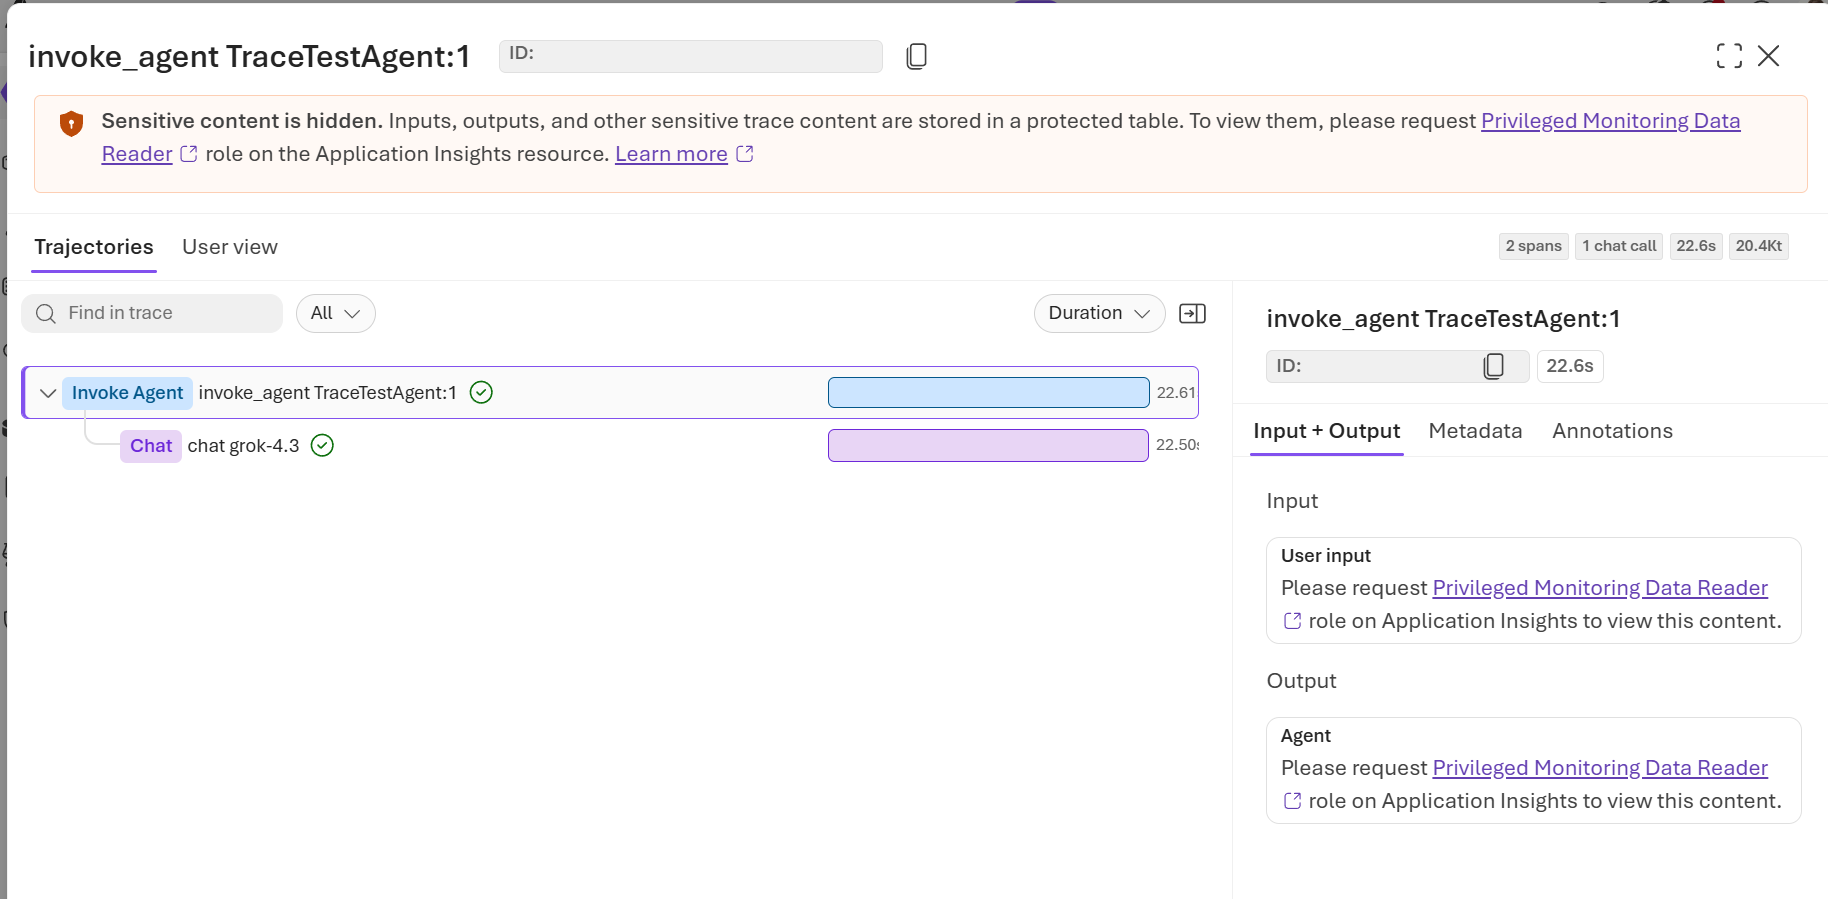
Task: Switch to the User view tab
Action: click(x=230, y=247)
